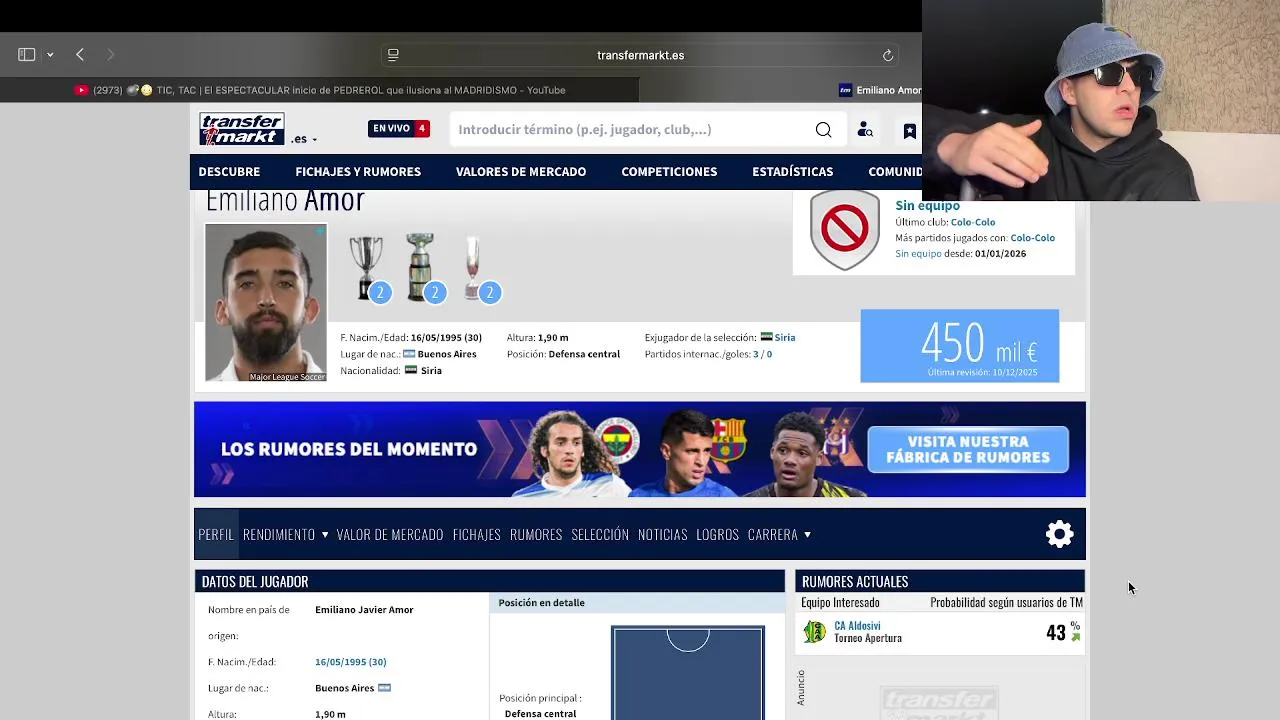Image resolution: width=1280 pixels, height=720 pixels.
Task: Open COMPETICIONES menu
Action: click(x=669, y=172)
